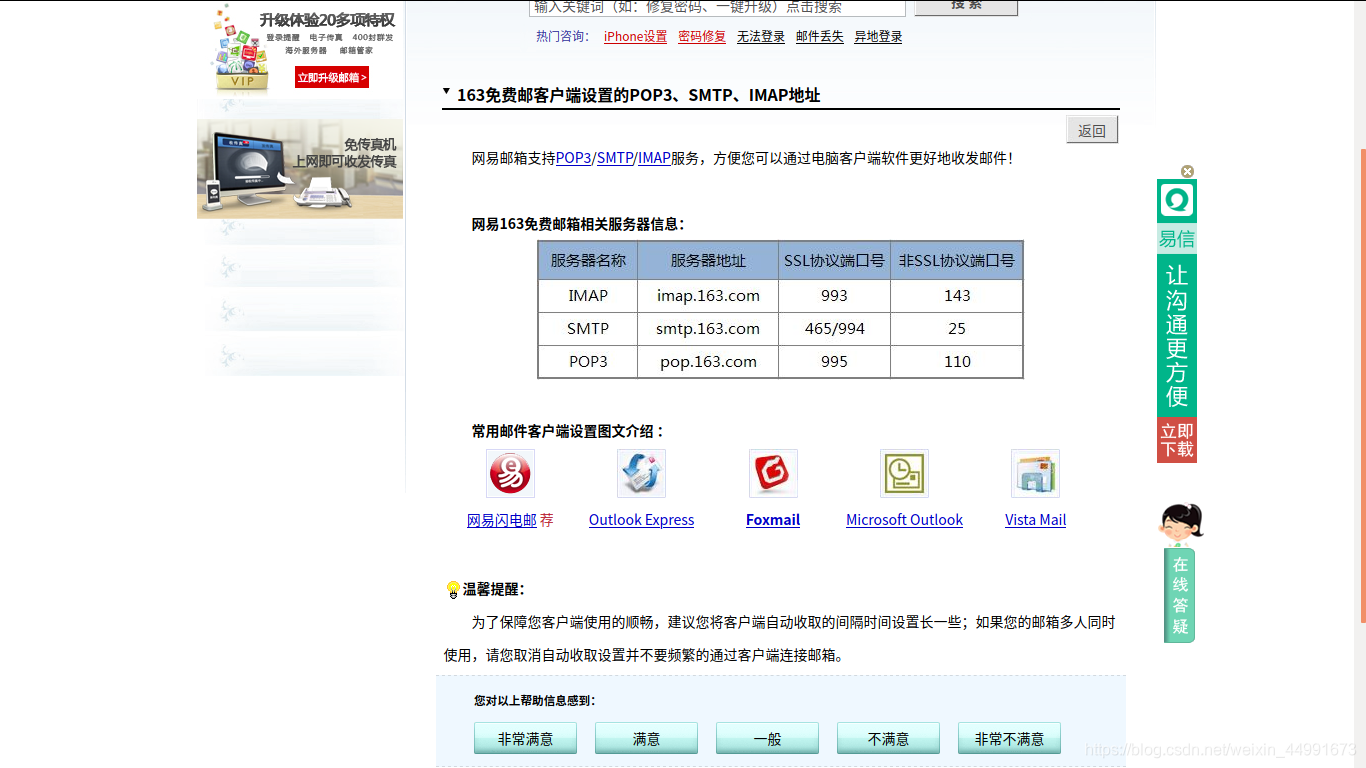The width and height of the screenshot is (1366, 768).
Task: Click the page vertical scrollbar
Action: 1362,385
